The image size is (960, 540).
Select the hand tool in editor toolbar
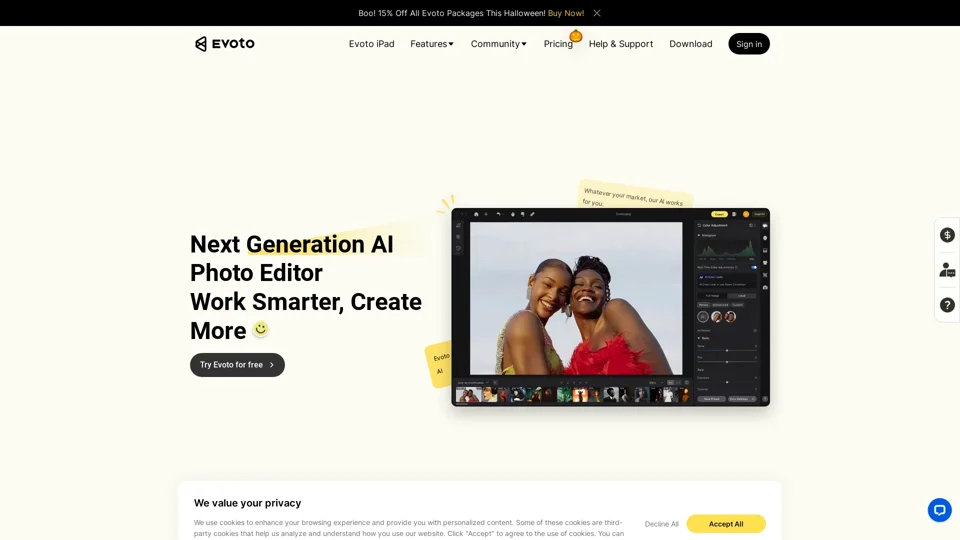[513, 214]
